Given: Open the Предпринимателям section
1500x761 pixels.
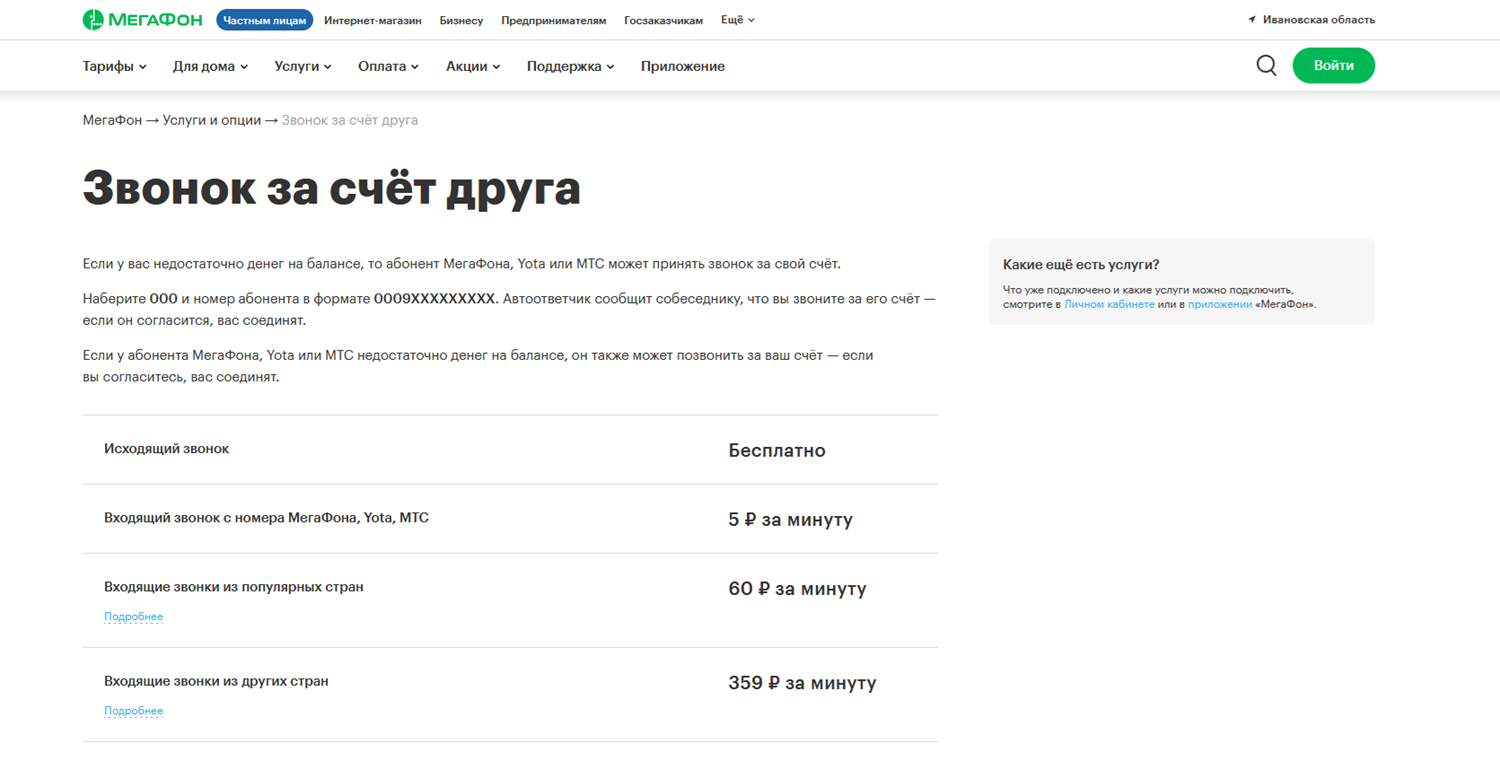Looking at the screenshot, I should 554,20.
